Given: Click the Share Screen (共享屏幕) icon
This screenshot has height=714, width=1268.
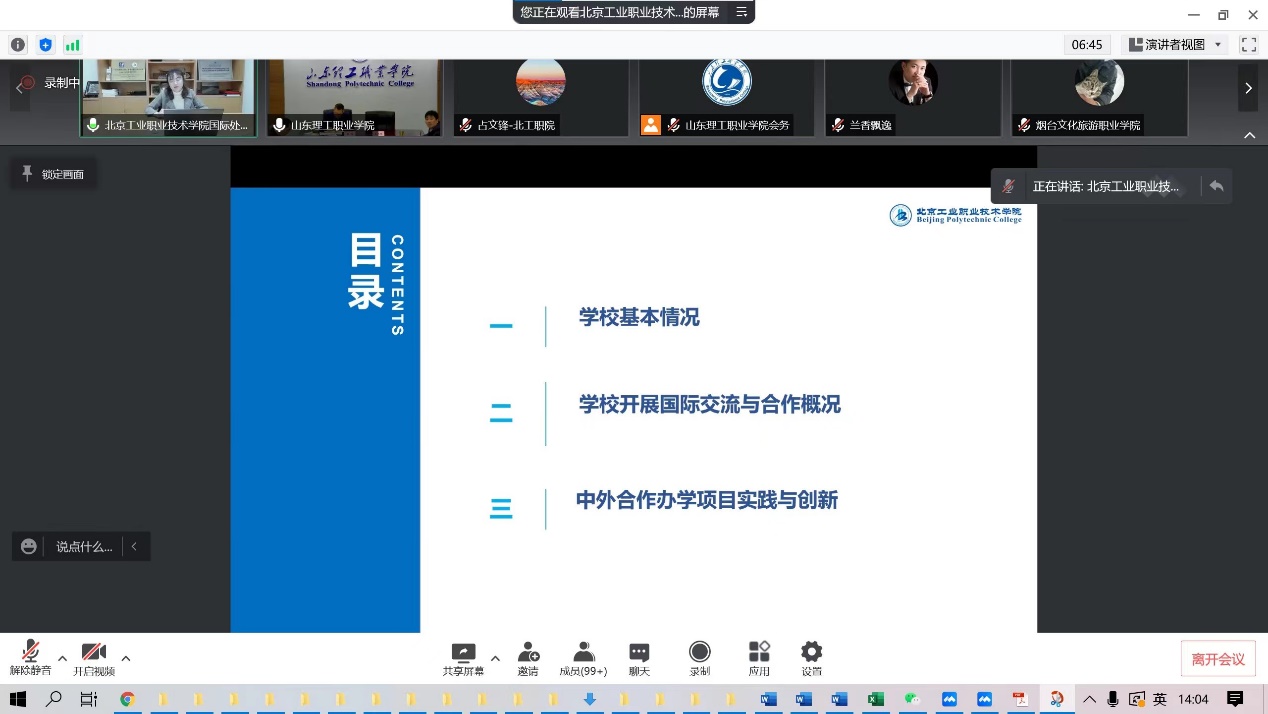Looking at the screenshot, I should (x=463, y=653).
